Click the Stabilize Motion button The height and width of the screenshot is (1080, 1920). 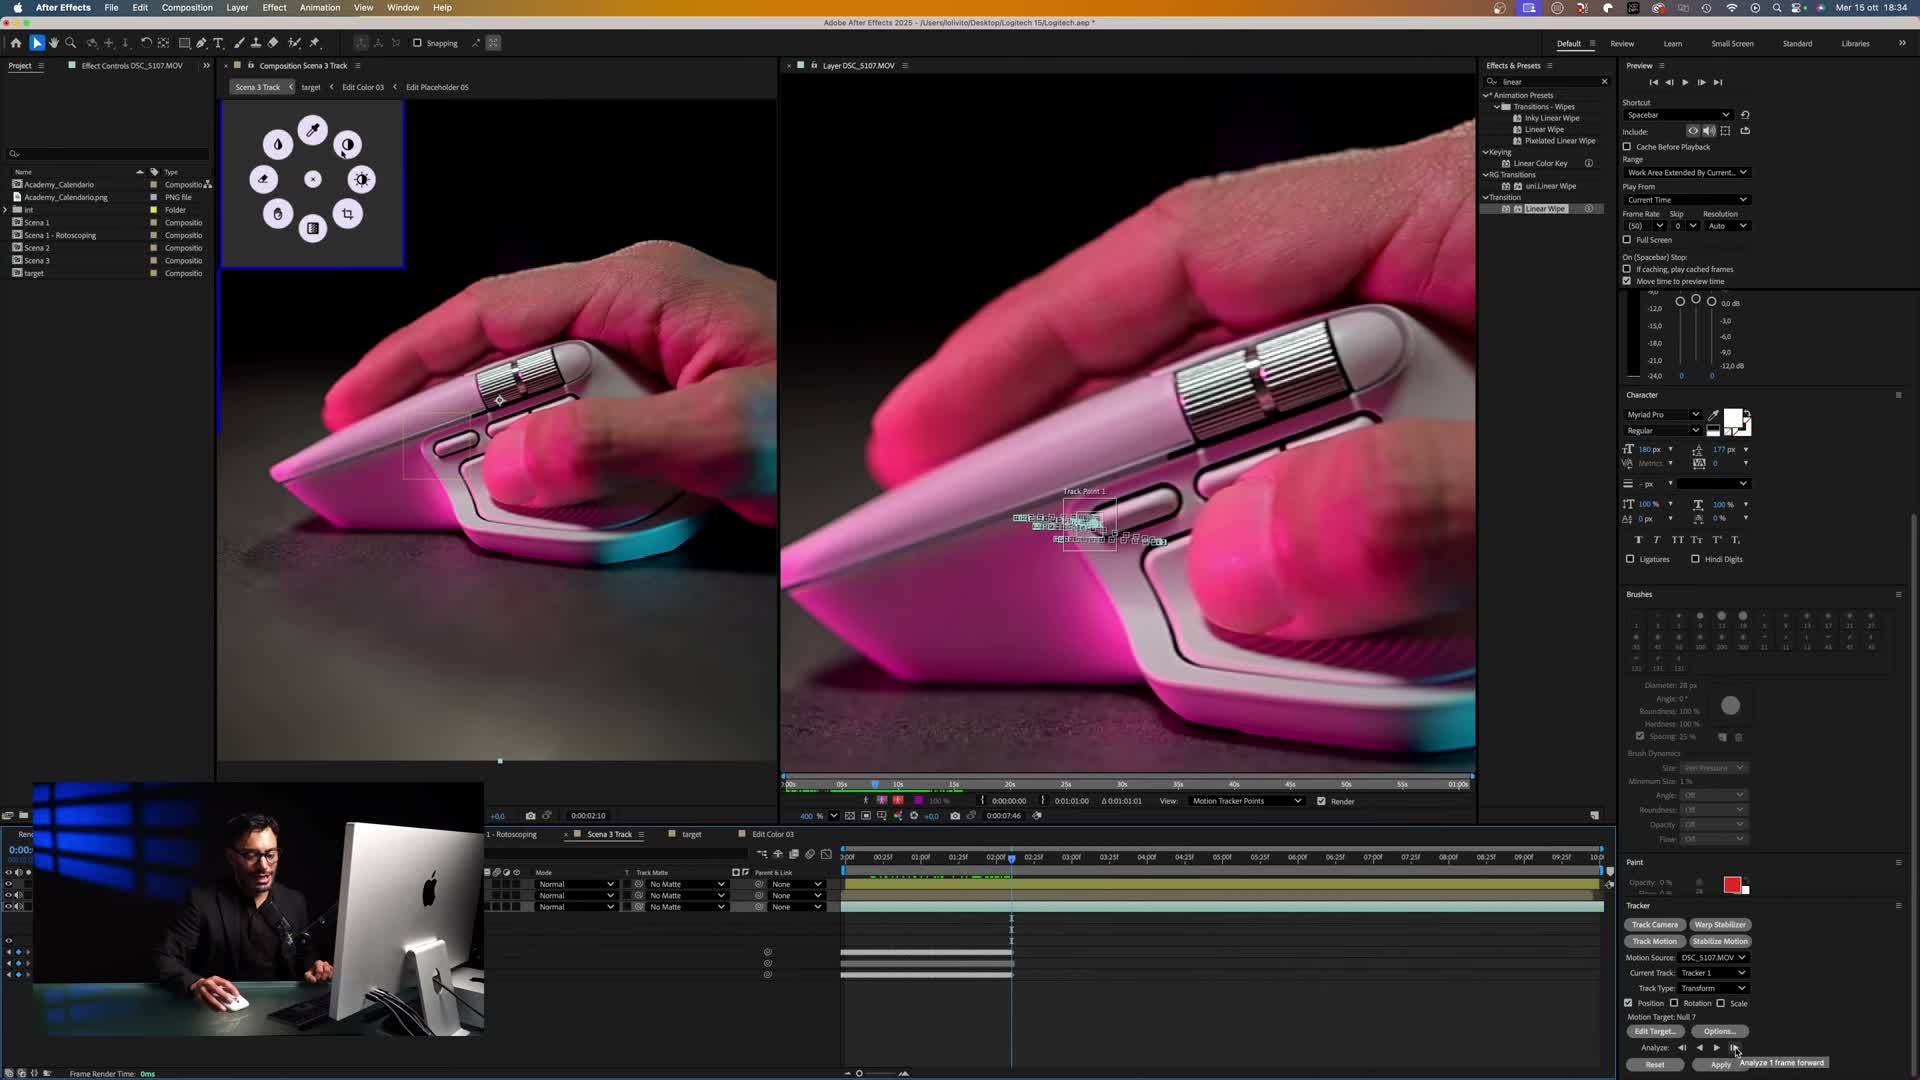[x=1720, y=941]
